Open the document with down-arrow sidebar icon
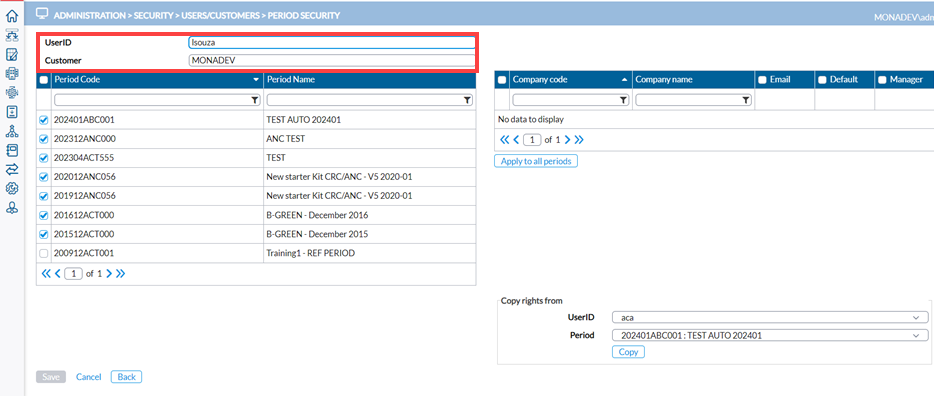This screenshot has width=934, height=396. 11,111
